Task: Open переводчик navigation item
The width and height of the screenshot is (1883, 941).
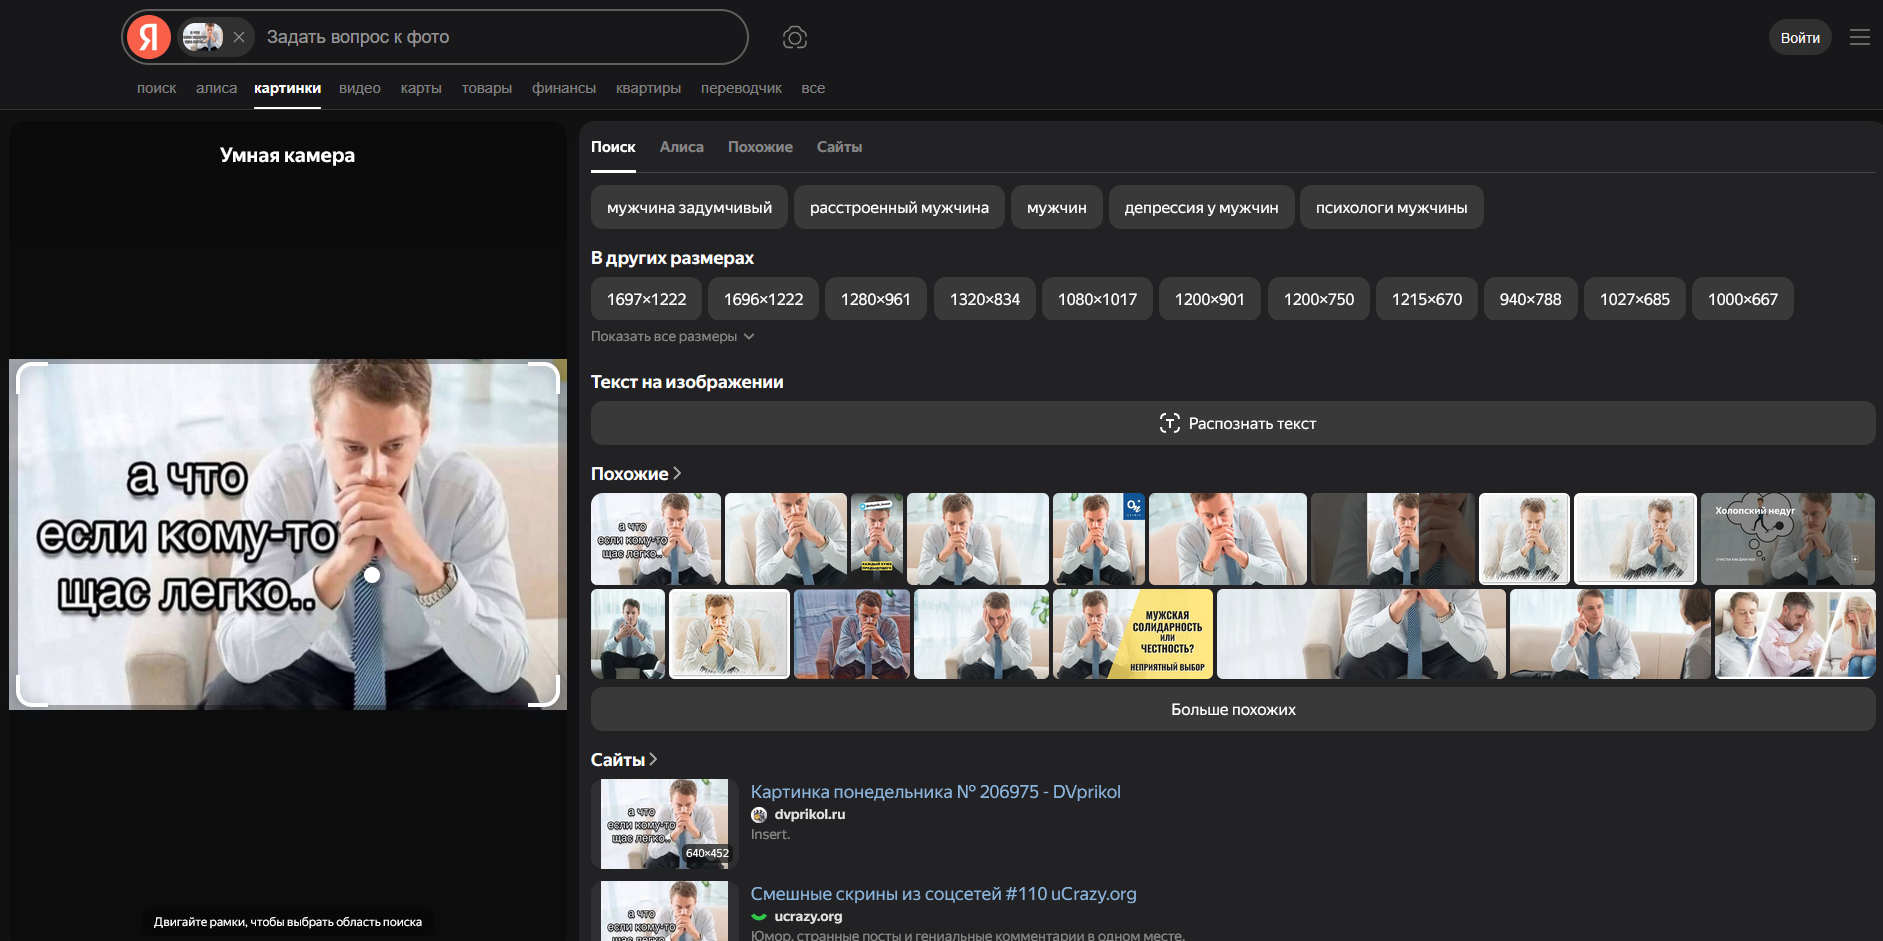Action: tap(741, 88)
